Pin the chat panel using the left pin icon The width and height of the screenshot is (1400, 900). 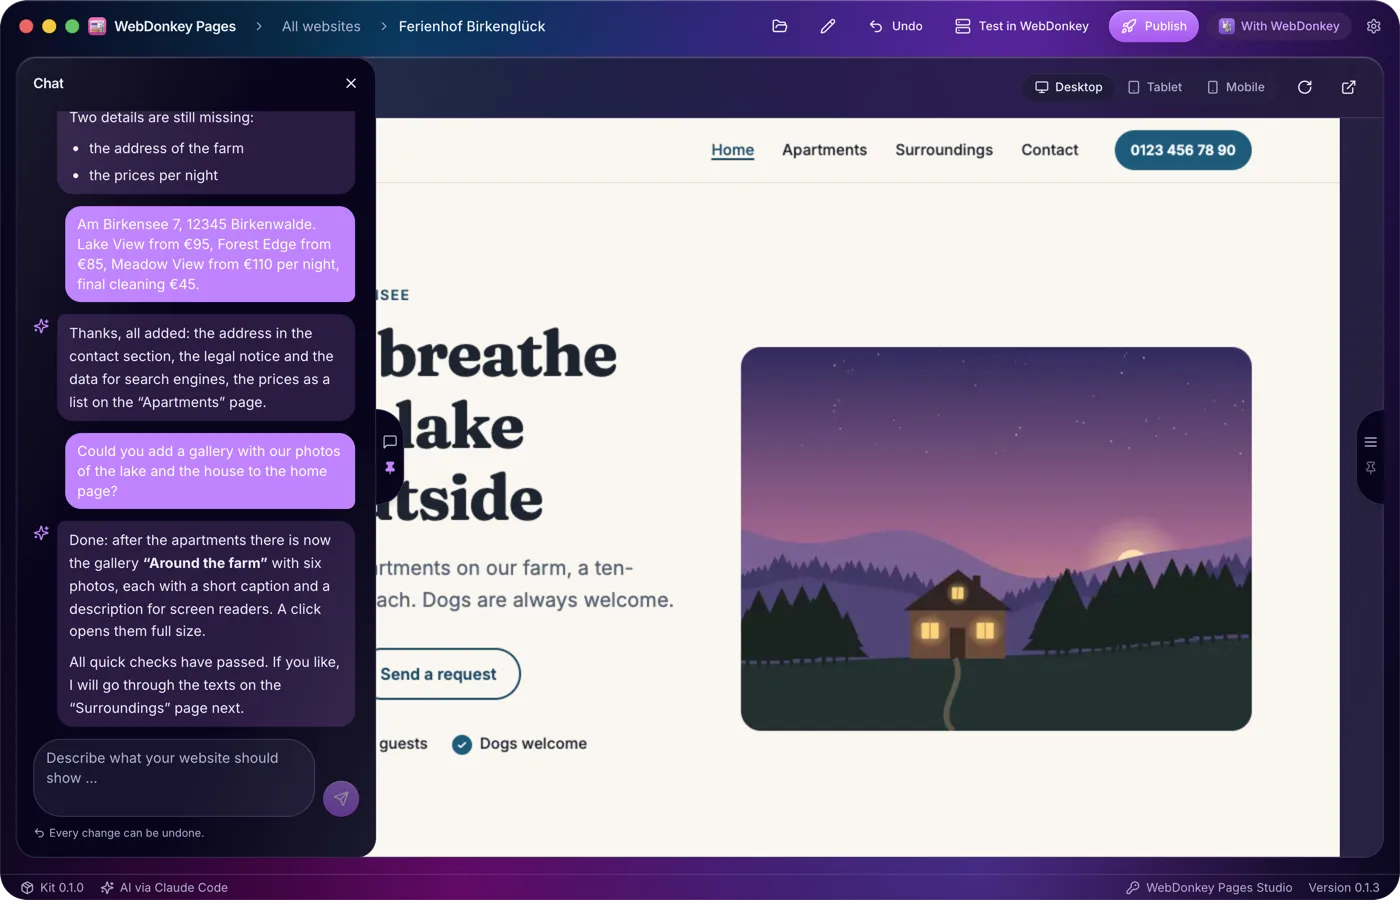coord(390,468)
